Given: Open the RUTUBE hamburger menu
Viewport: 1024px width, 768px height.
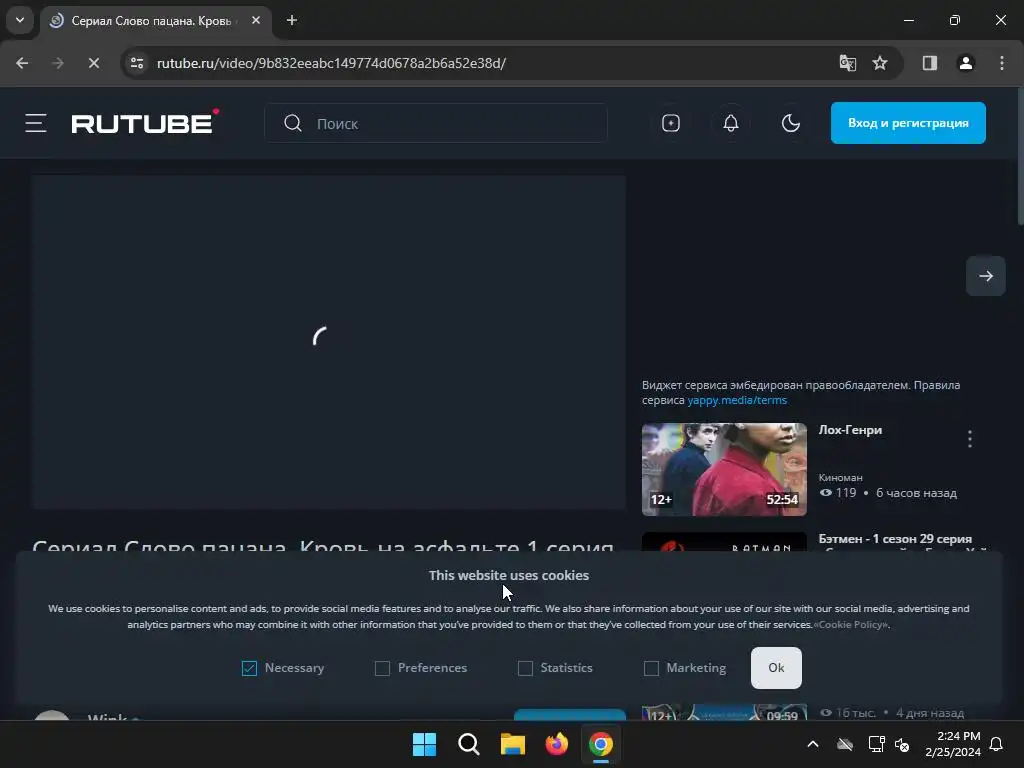Looking at the screenshot, I should pyautogui.click(x=36, y=123).
